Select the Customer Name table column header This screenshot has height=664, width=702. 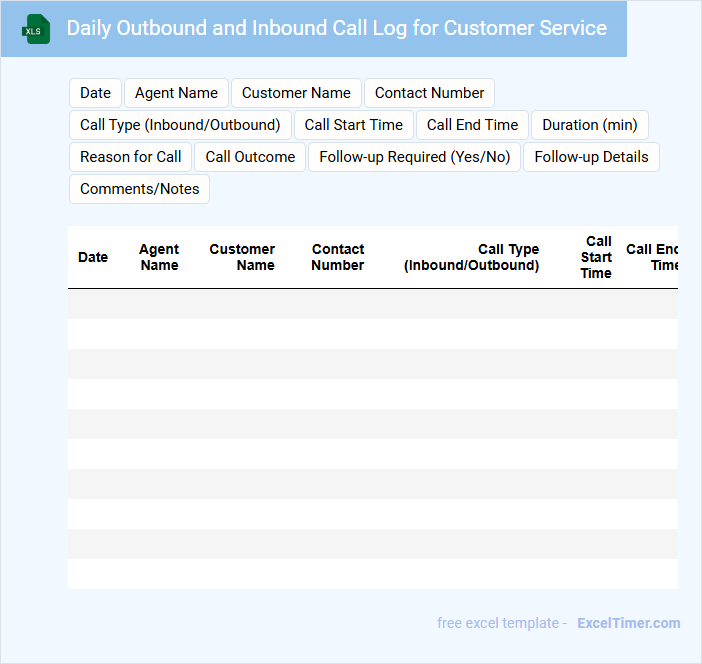point(242,257)
